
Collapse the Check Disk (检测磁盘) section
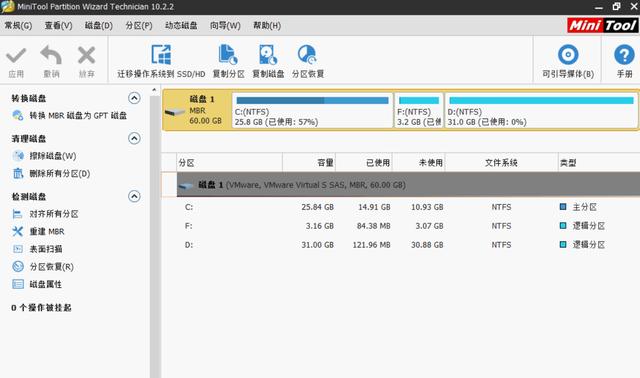pyautogui.click(x=134, y=196)
